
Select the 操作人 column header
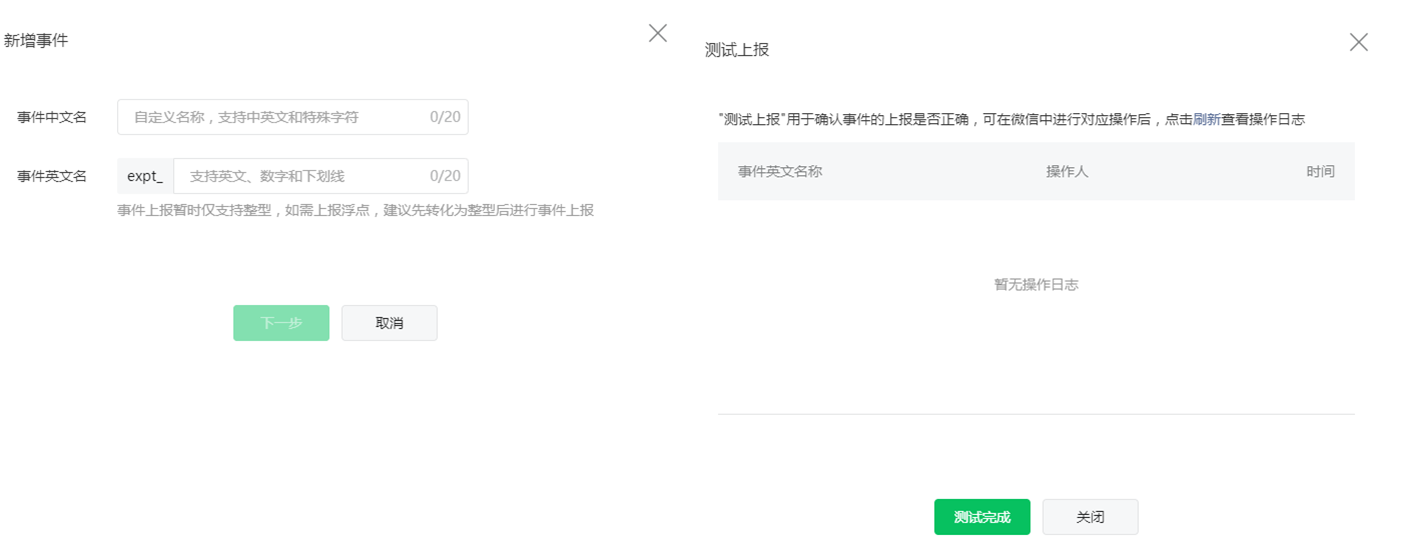(x=1067, y=171)
